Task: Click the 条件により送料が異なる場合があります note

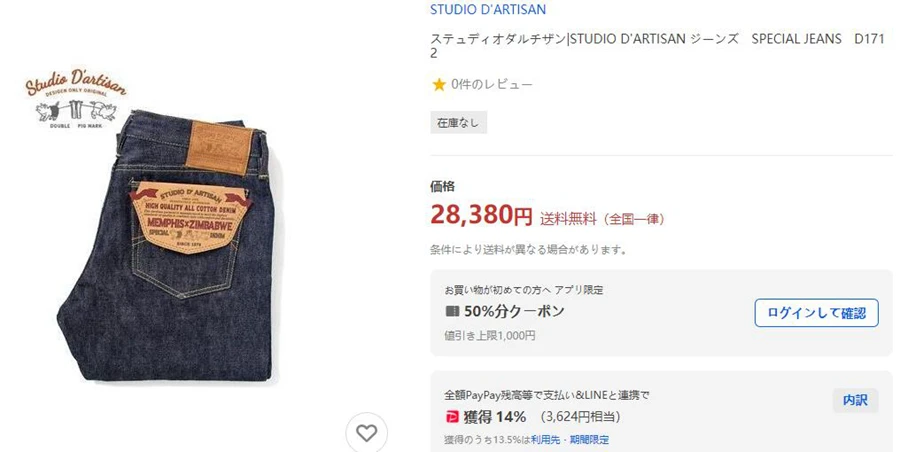Action: pyautogui.click(x=529, y=250)
